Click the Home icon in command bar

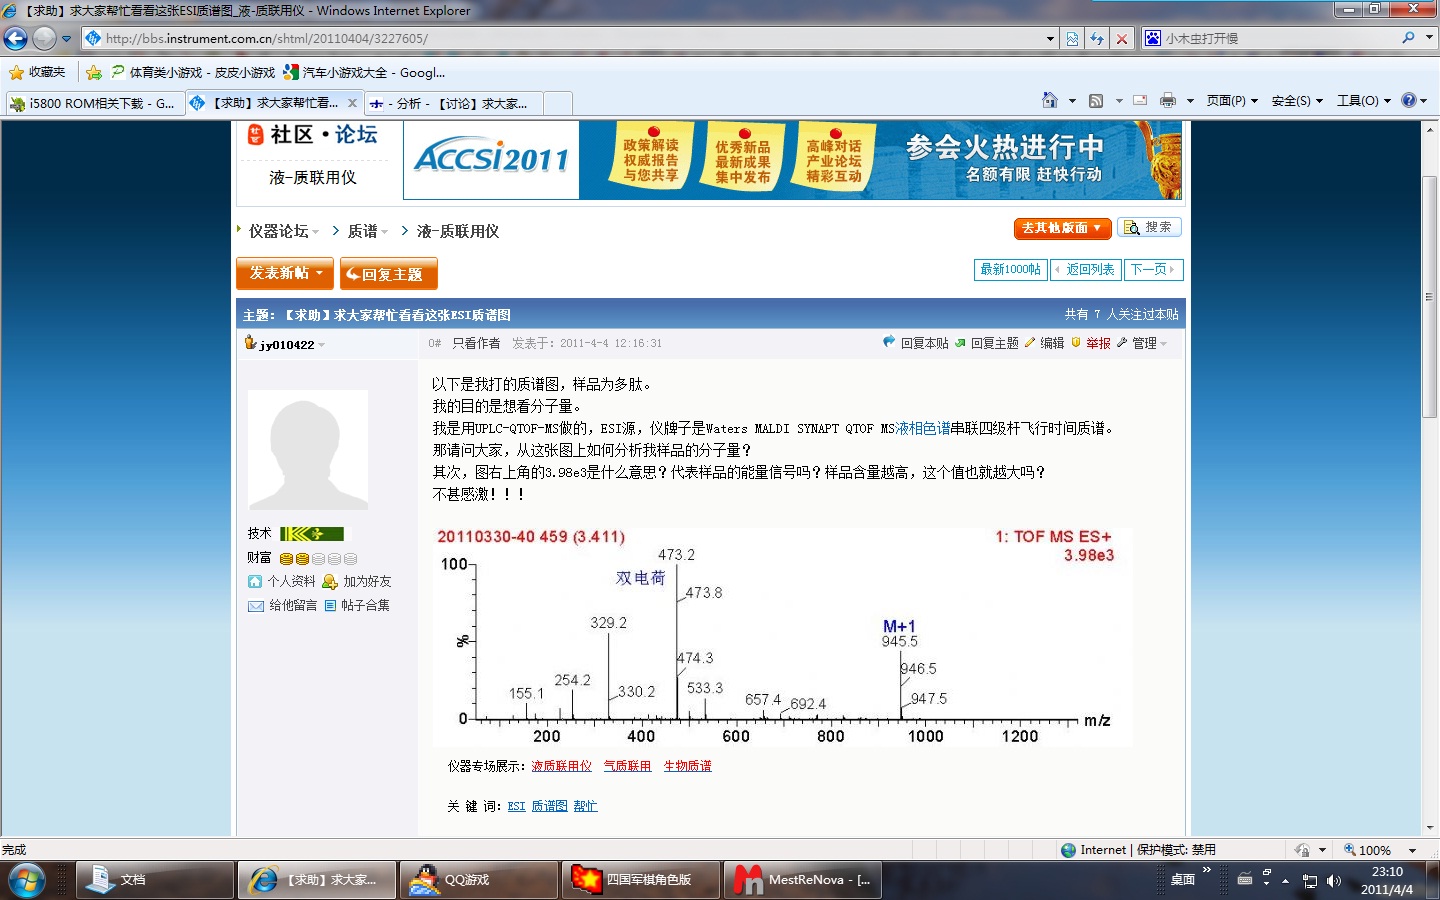1050,100
